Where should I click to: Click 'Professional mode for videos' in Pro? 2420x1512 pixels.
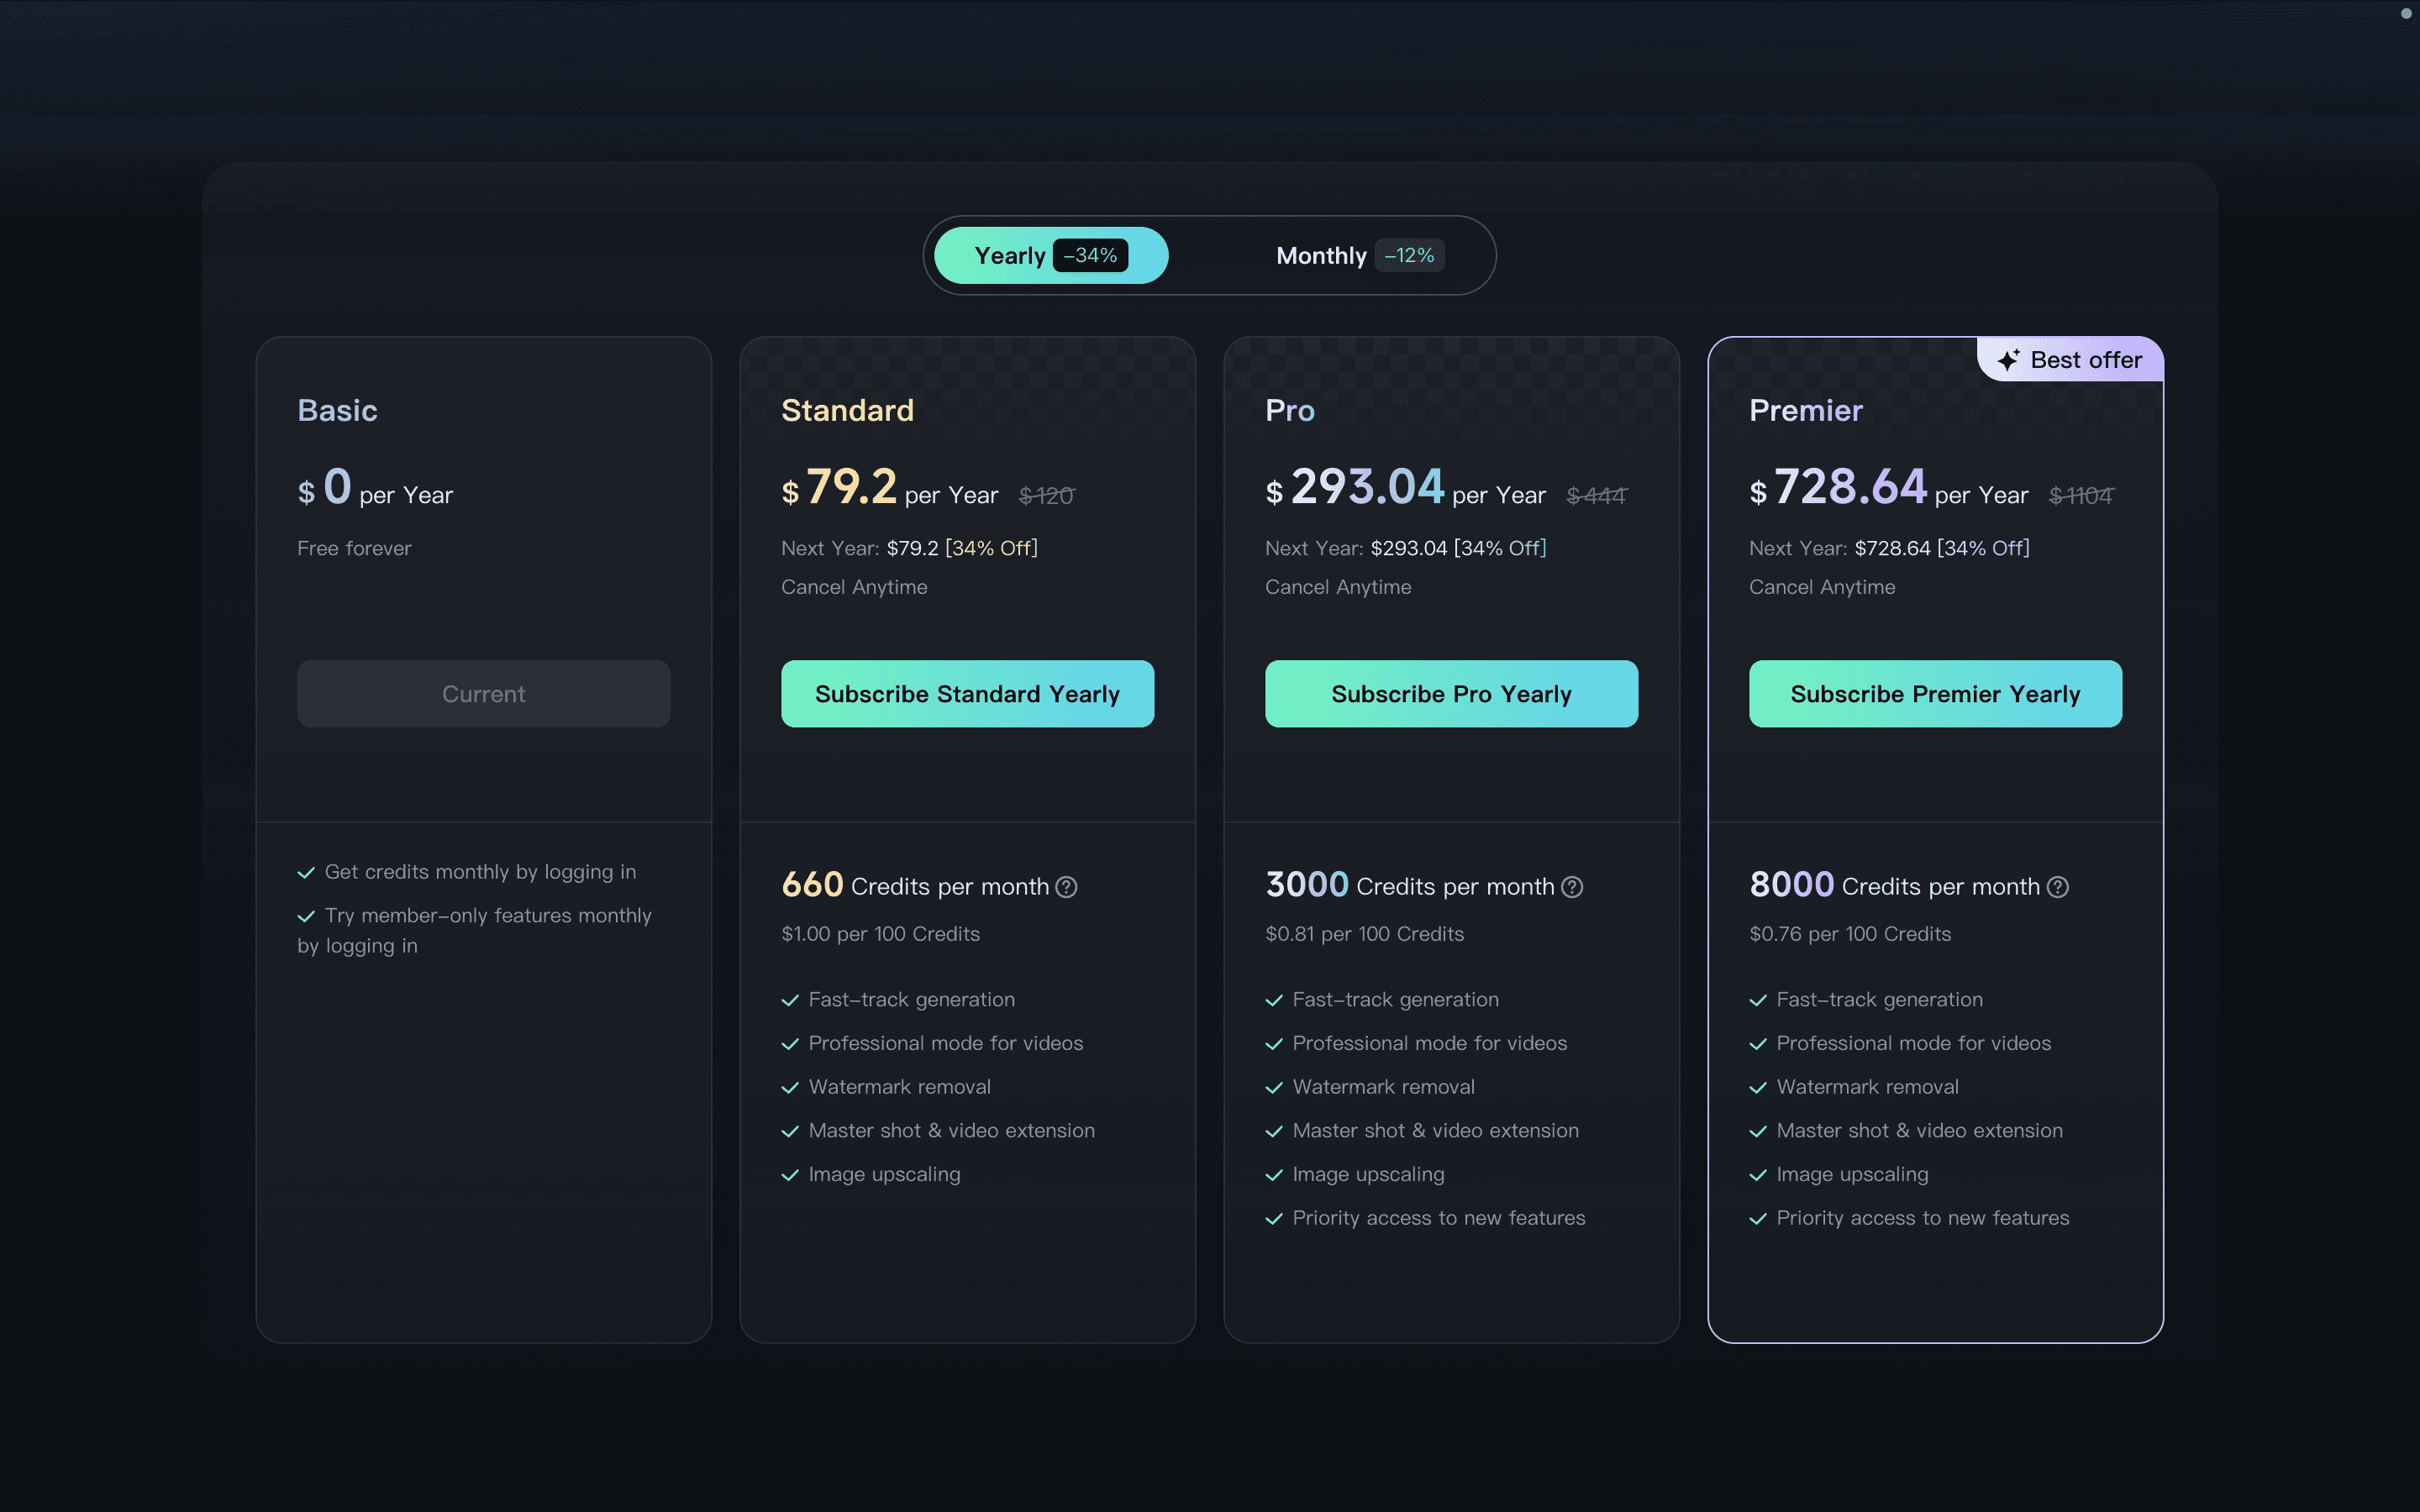coord(1416,1043)
